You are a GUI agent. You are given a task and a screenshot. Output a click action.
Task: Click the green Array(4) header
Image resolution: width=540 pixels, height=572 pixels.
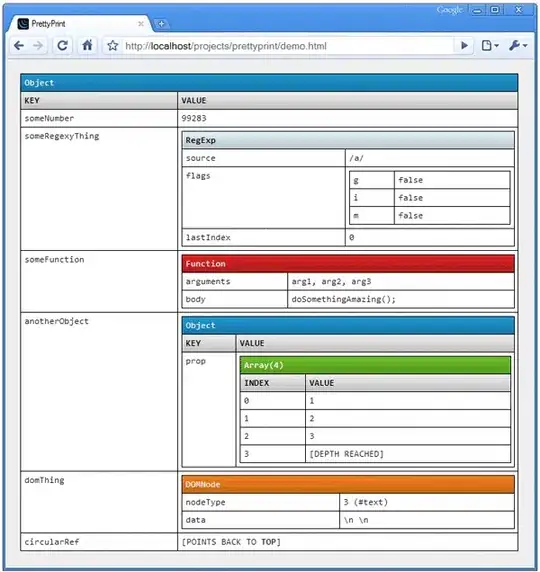(x=375, y=365)
